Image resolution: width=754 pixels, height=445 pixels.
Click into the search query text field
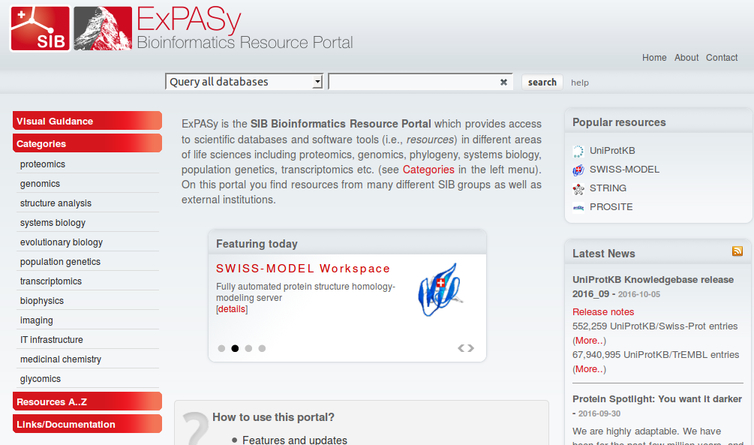[x=412, y=82]
